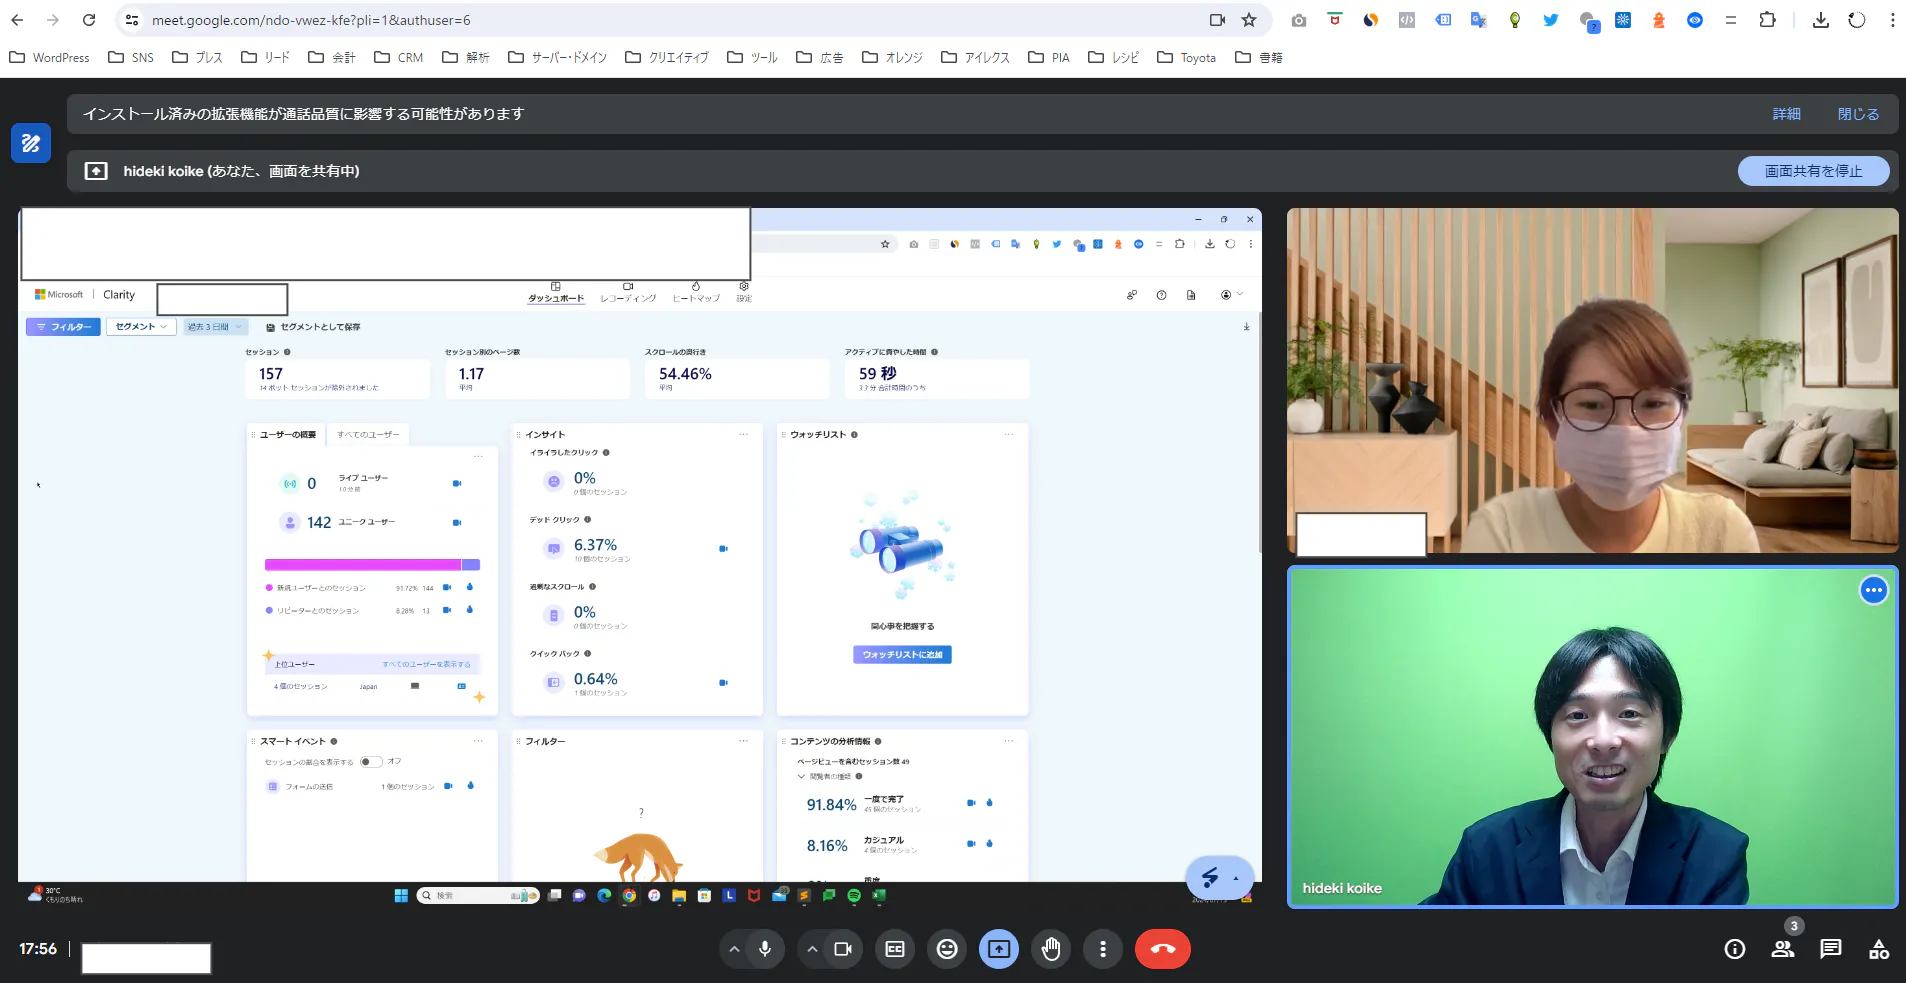Viewport: 1906px width, 983px height.
Task: Open the in-call chat panel
Action: (1830, 949)
